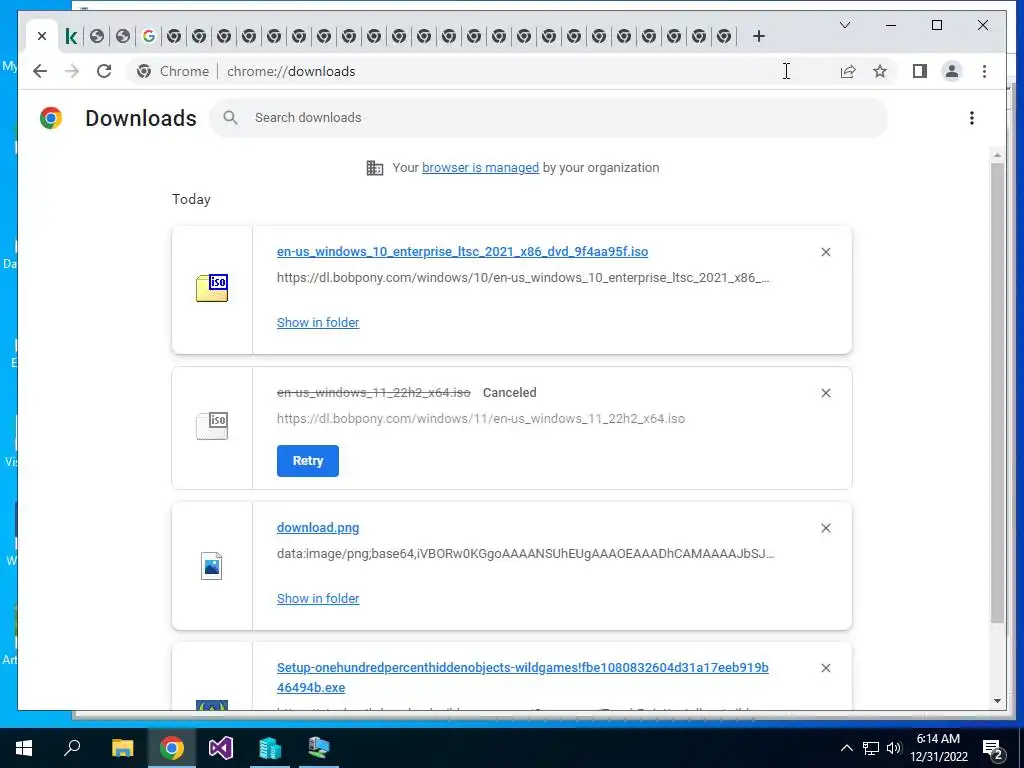This screenshot has height=768, width=1024.
Task: Click the Windows 10 ISO file icon
Action: pyautogui.click(x=212, y=288)
